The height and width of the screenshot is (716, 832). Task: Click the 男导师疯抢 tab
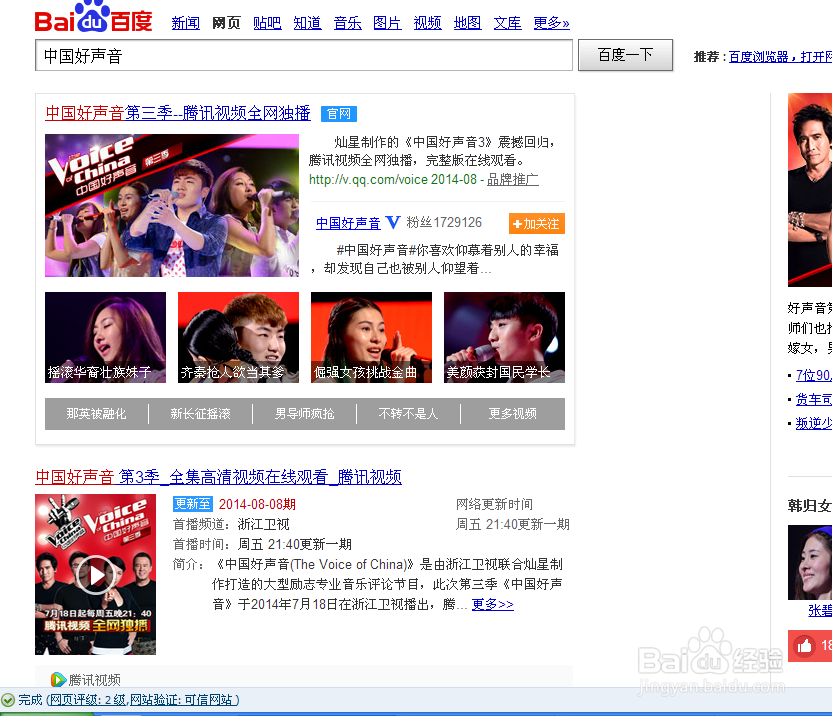(x=305, y=413)
